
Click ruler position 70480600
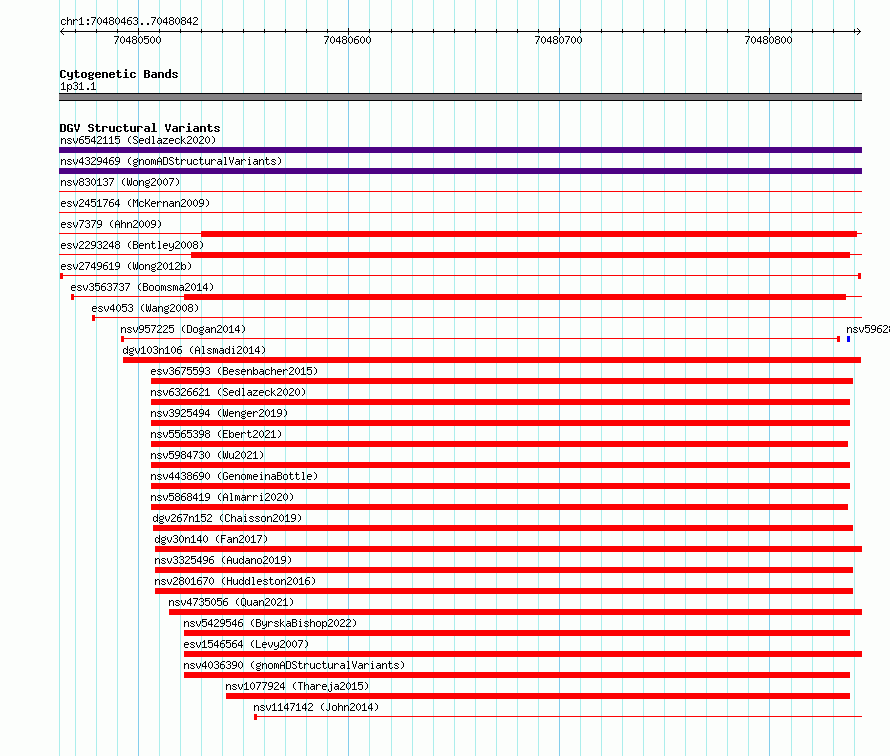point(347,40)
